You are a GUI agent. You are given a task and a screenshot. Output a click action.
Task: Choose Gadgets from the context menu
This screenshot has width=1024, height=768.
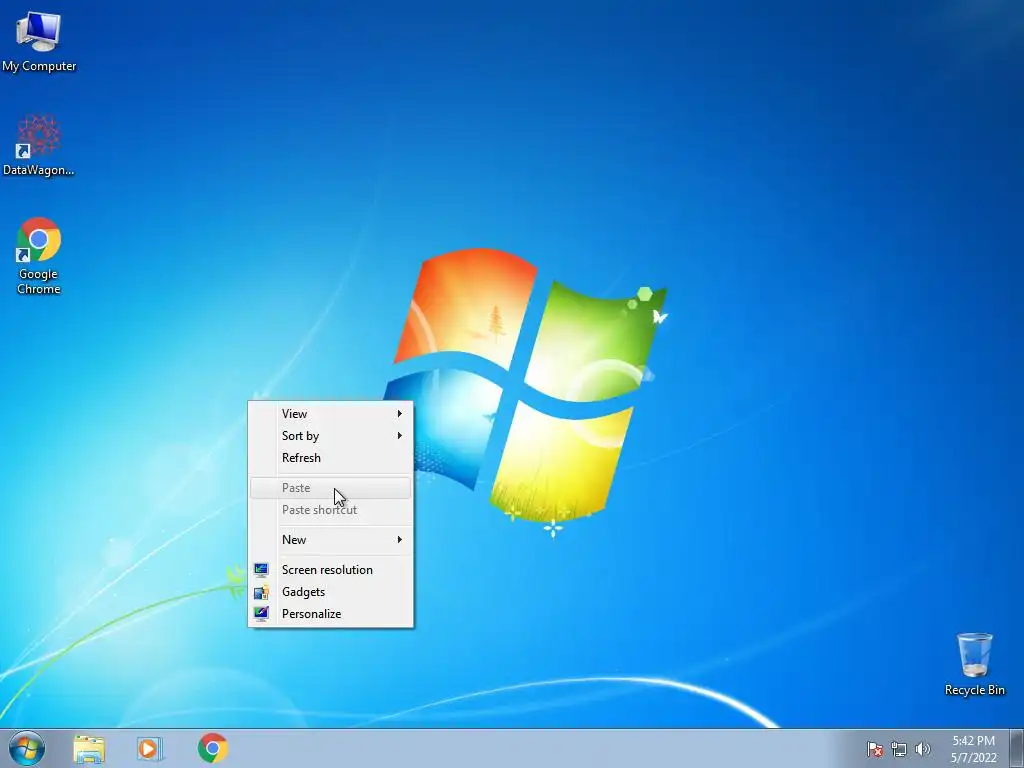point(330,592)
